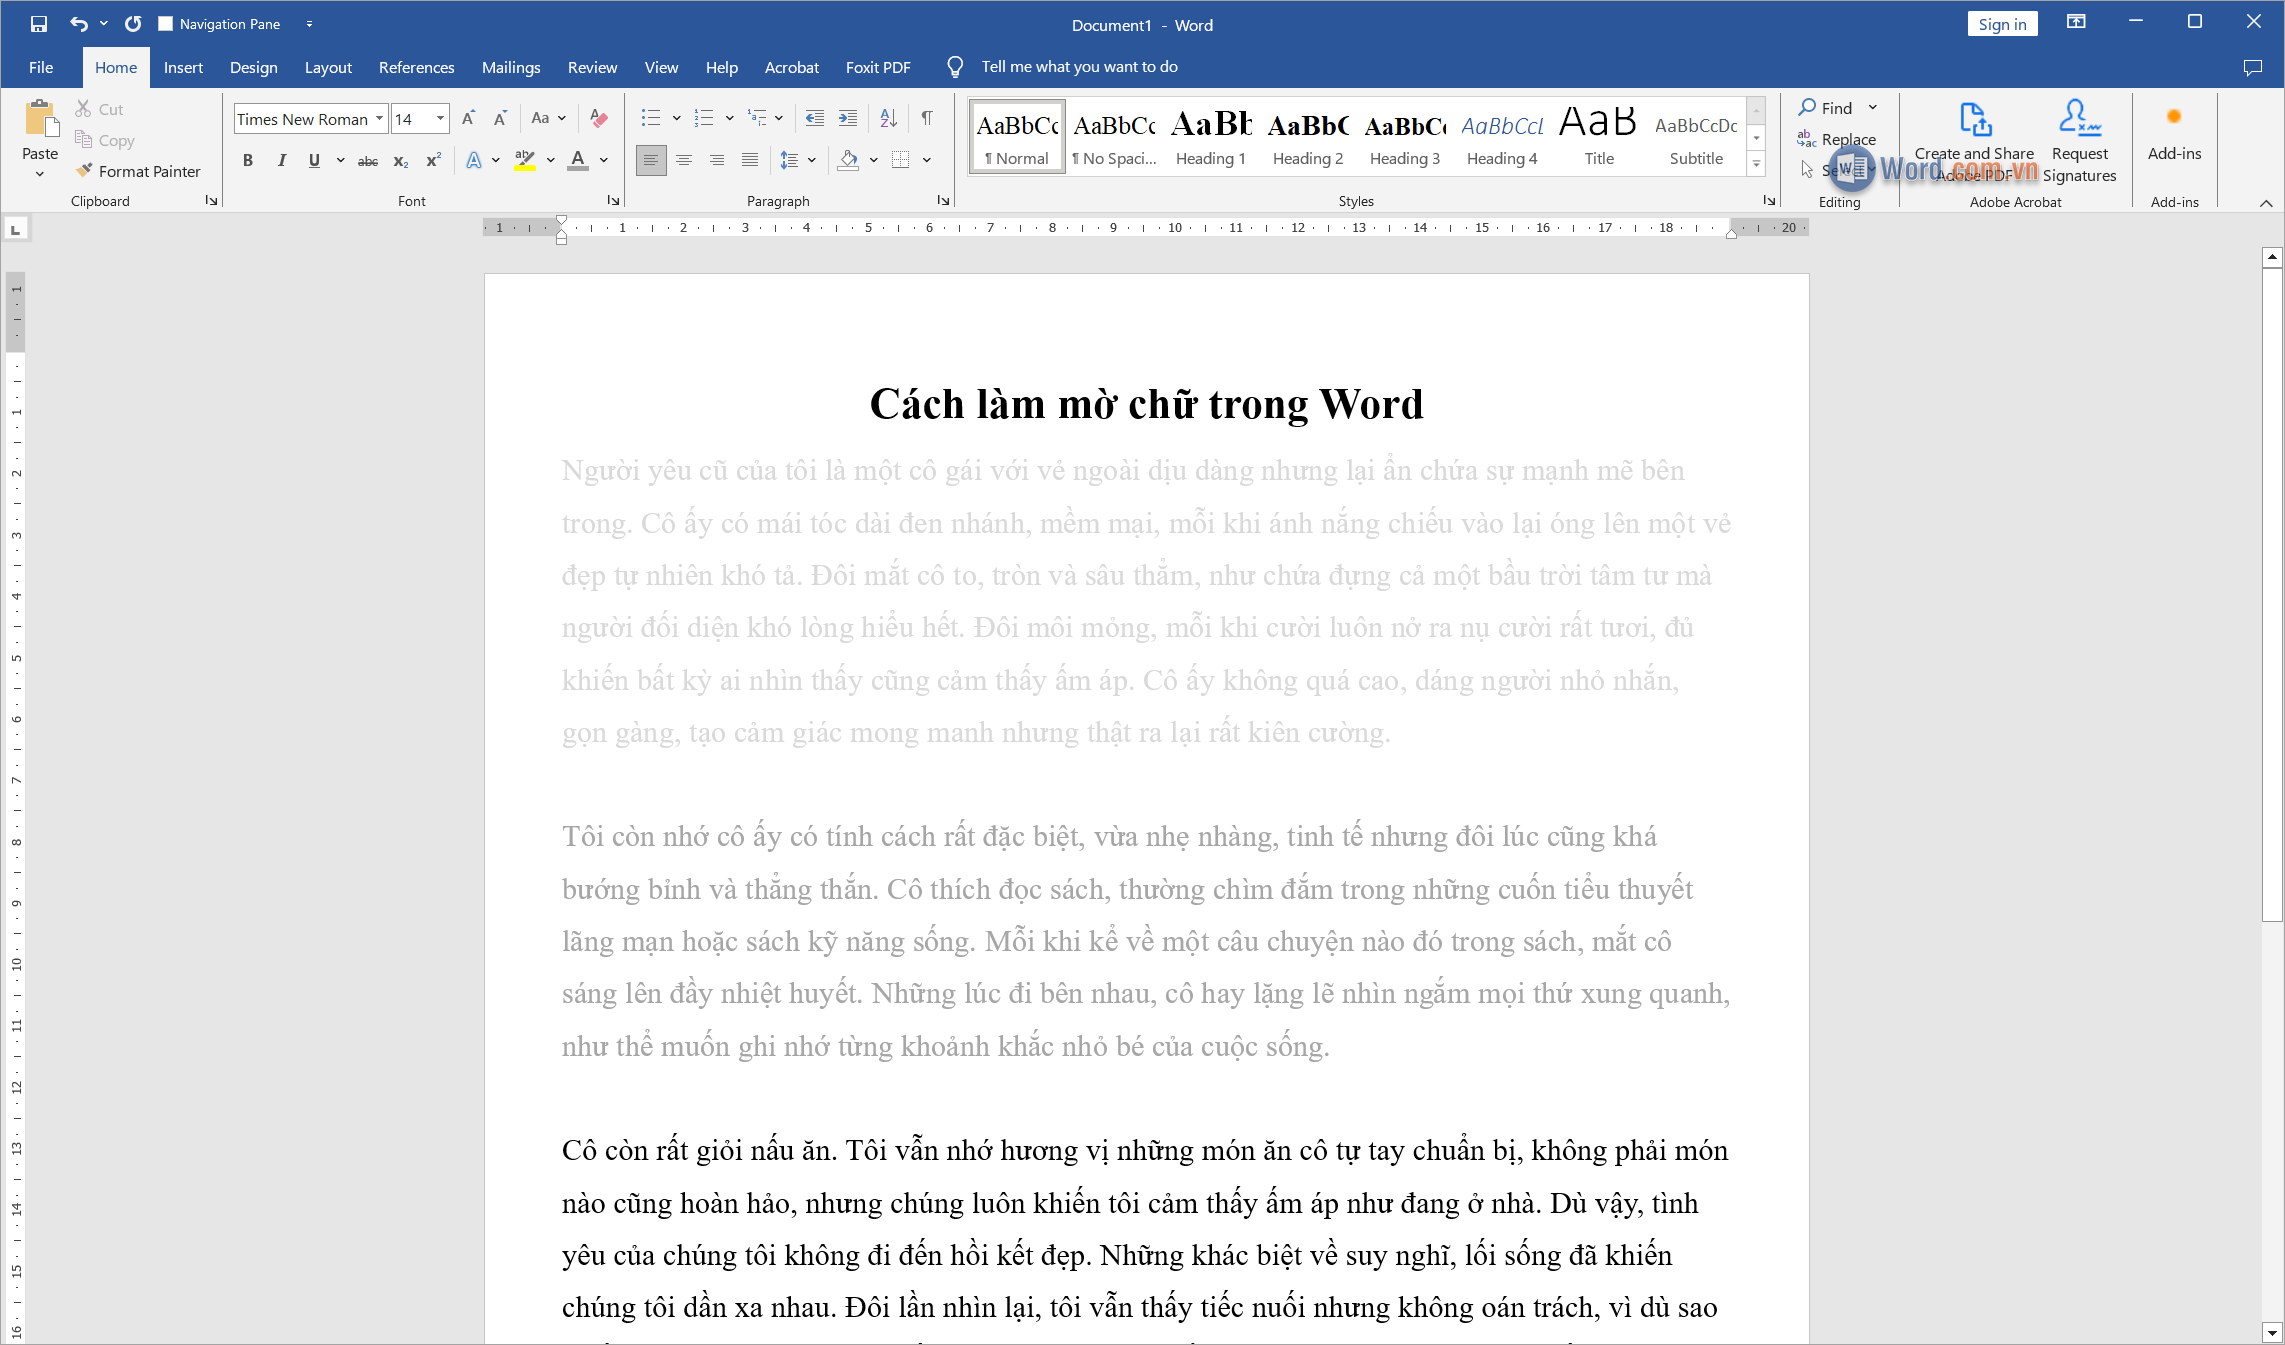Decrease paragraph indent
This screenshot has height=1345, width=2285.
[815, 119]
